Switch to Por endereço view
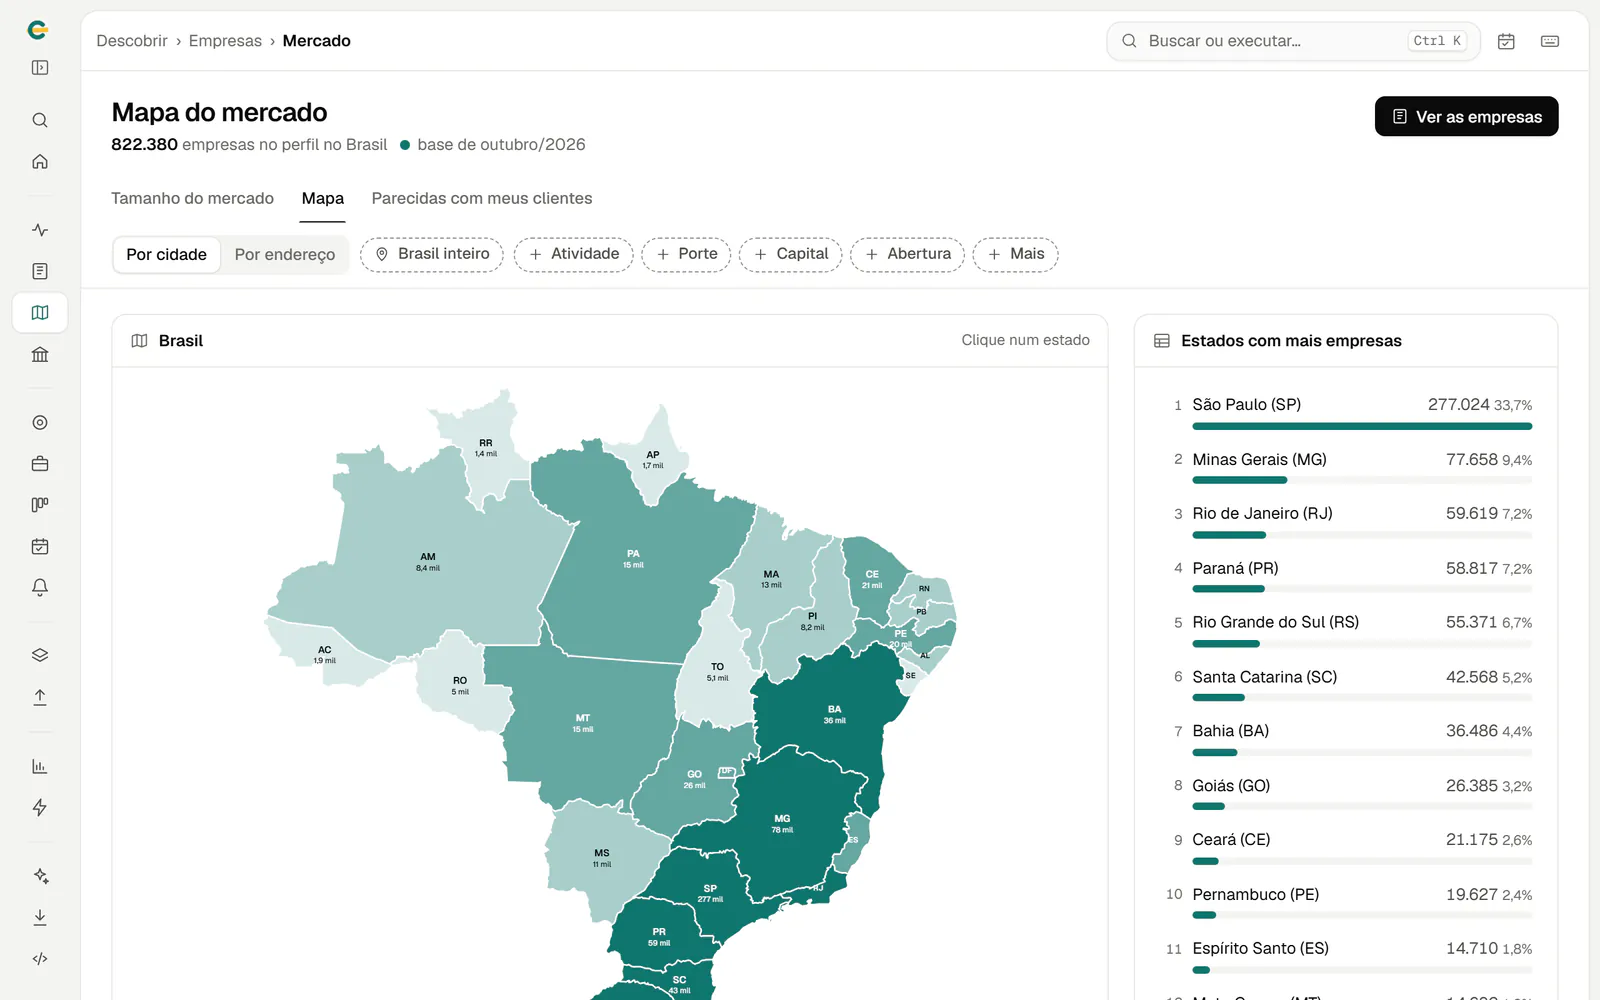This screenshot has width=1600, height=1000. (x=285, y=254)
